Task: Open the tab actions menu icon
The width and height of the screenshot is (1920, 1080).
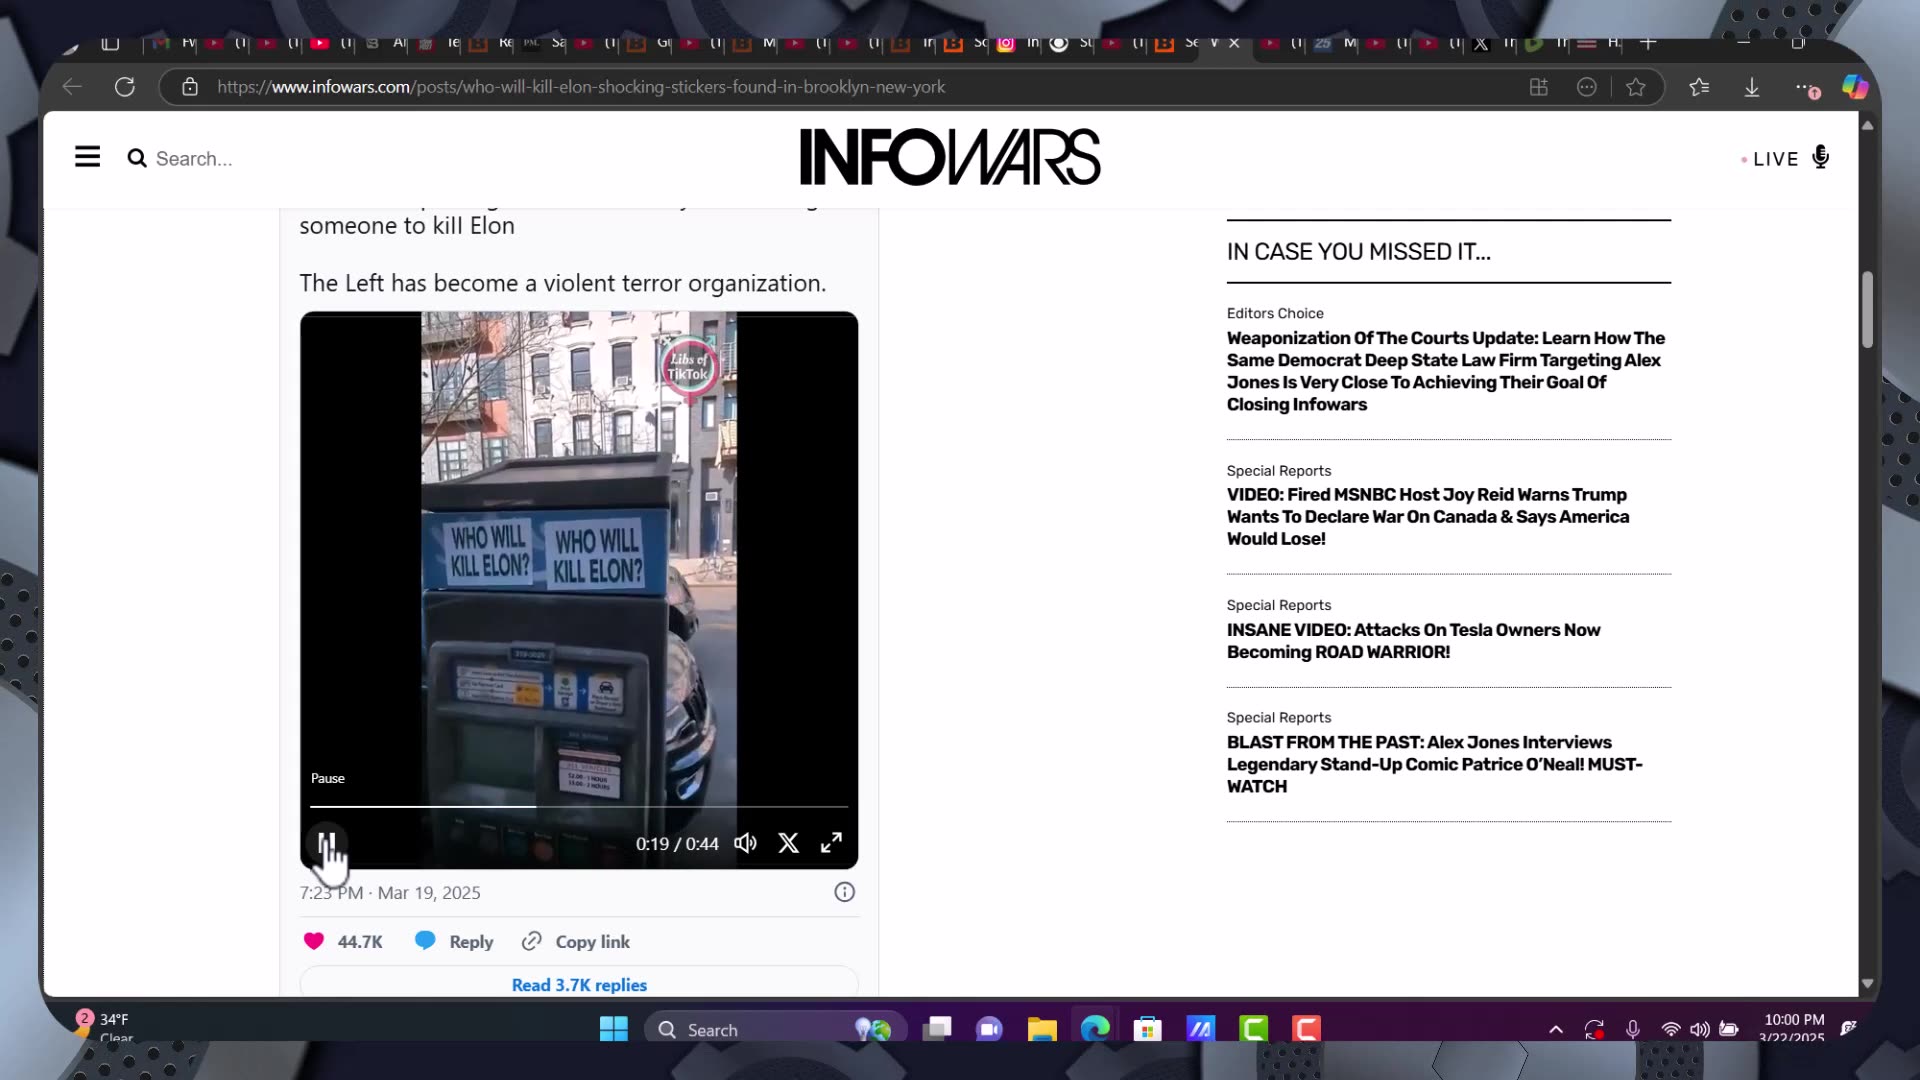Action: [x=110, y=43]
